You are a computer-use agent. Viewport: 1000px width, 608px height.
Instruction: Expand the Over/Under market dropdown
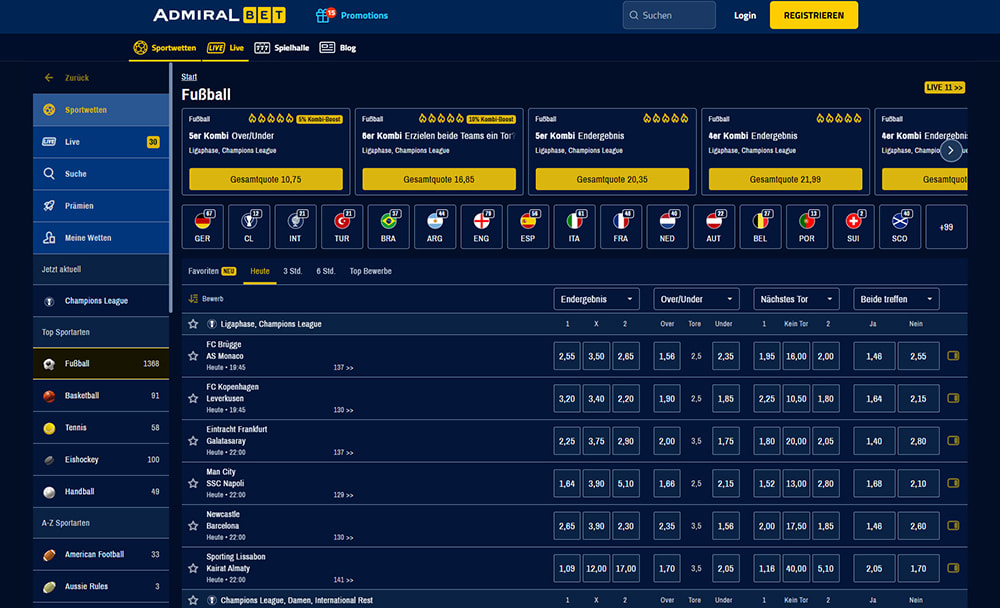[696, 299]
